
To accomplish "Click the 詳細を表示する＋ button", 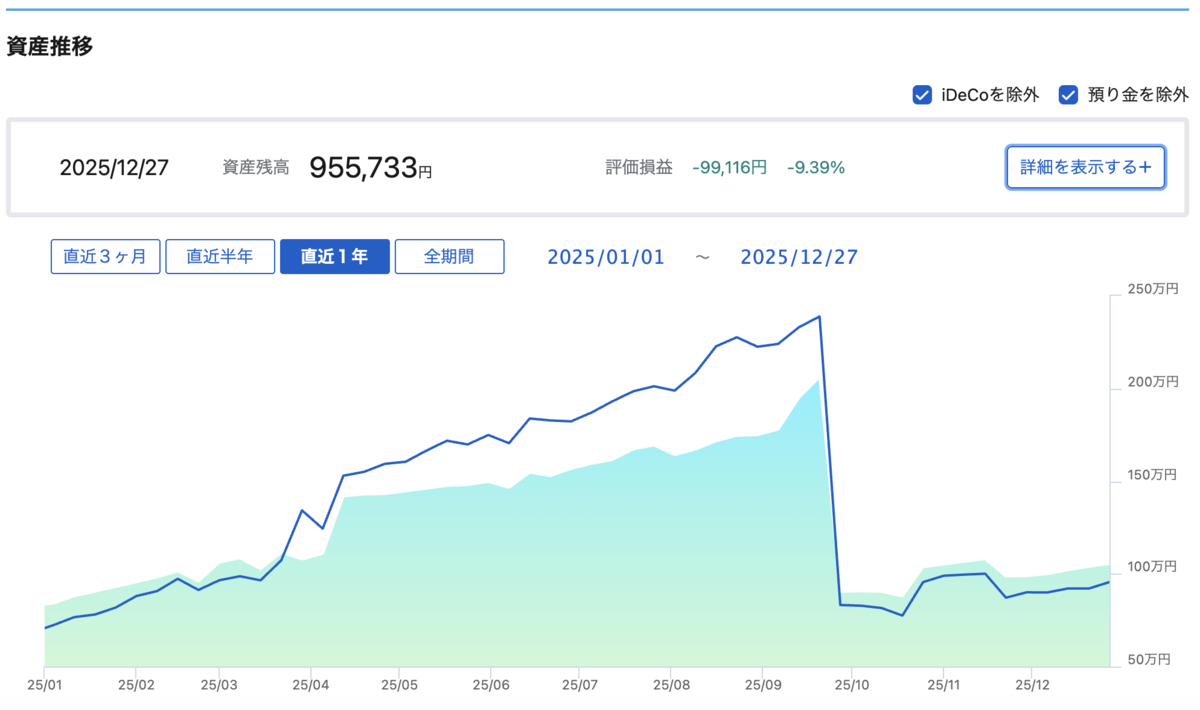I will 1085,167.
